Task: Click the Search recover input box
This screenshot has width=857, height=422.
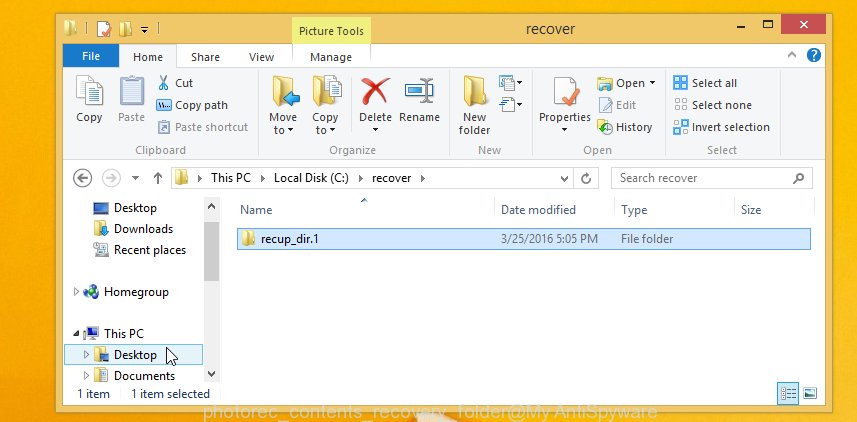Action: point(700,178)
